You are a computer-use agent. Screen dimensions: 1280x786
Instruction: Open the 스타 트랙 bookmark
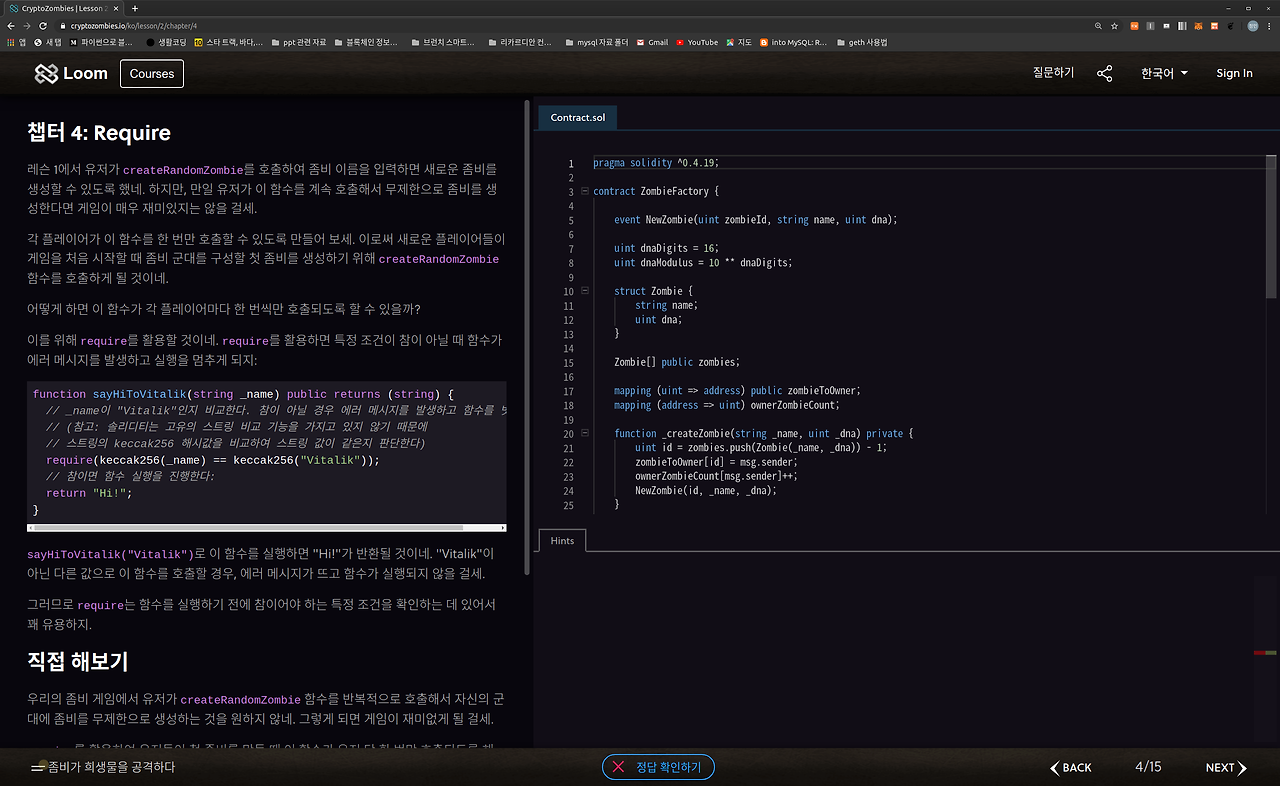[229, 42]
